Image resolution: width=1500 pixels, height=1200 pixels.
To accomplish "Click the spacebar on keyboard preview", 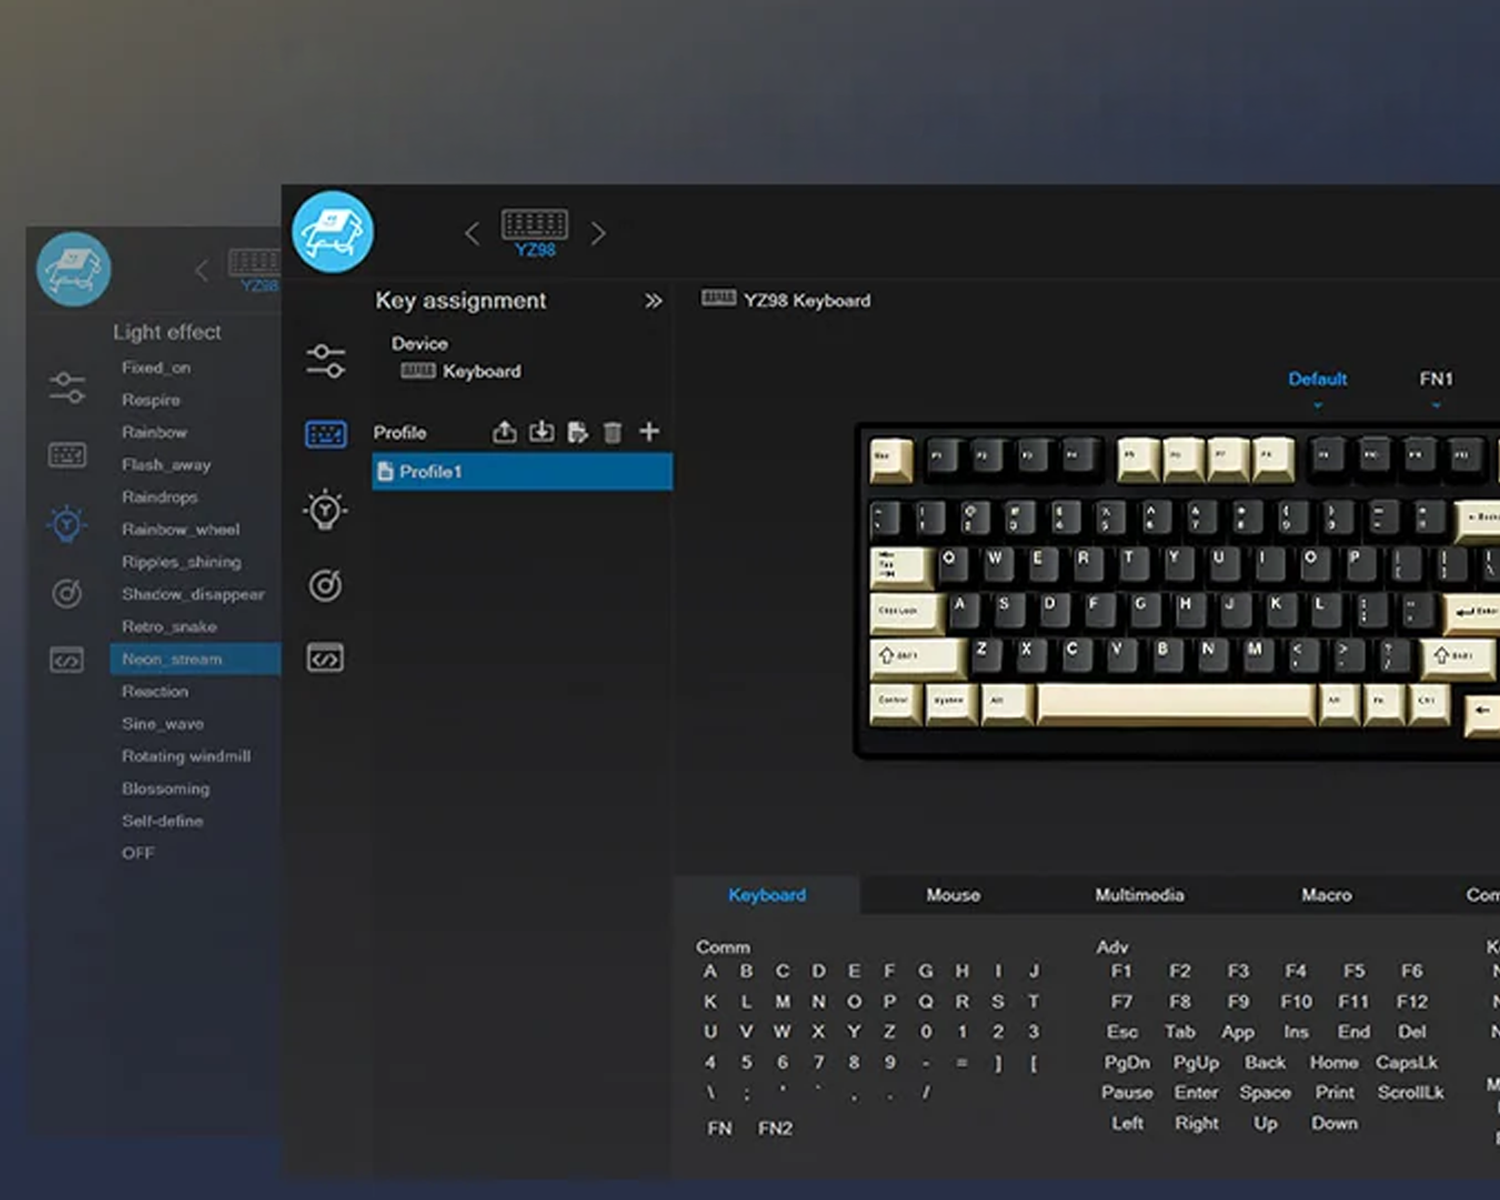I will (x=1175, y=703).
